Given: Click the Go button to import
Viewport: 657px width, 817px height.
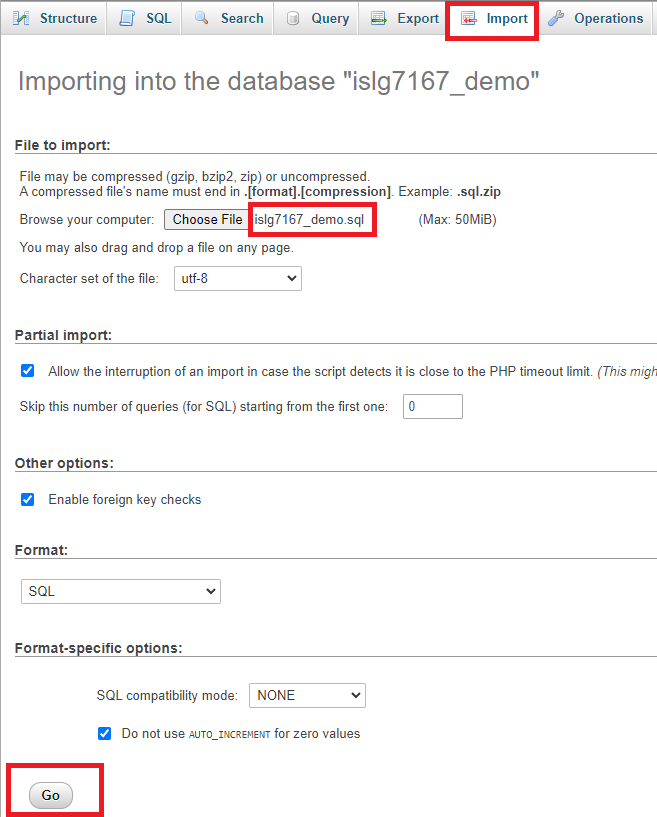Looking at the screenshot, I should coord(51,795).
